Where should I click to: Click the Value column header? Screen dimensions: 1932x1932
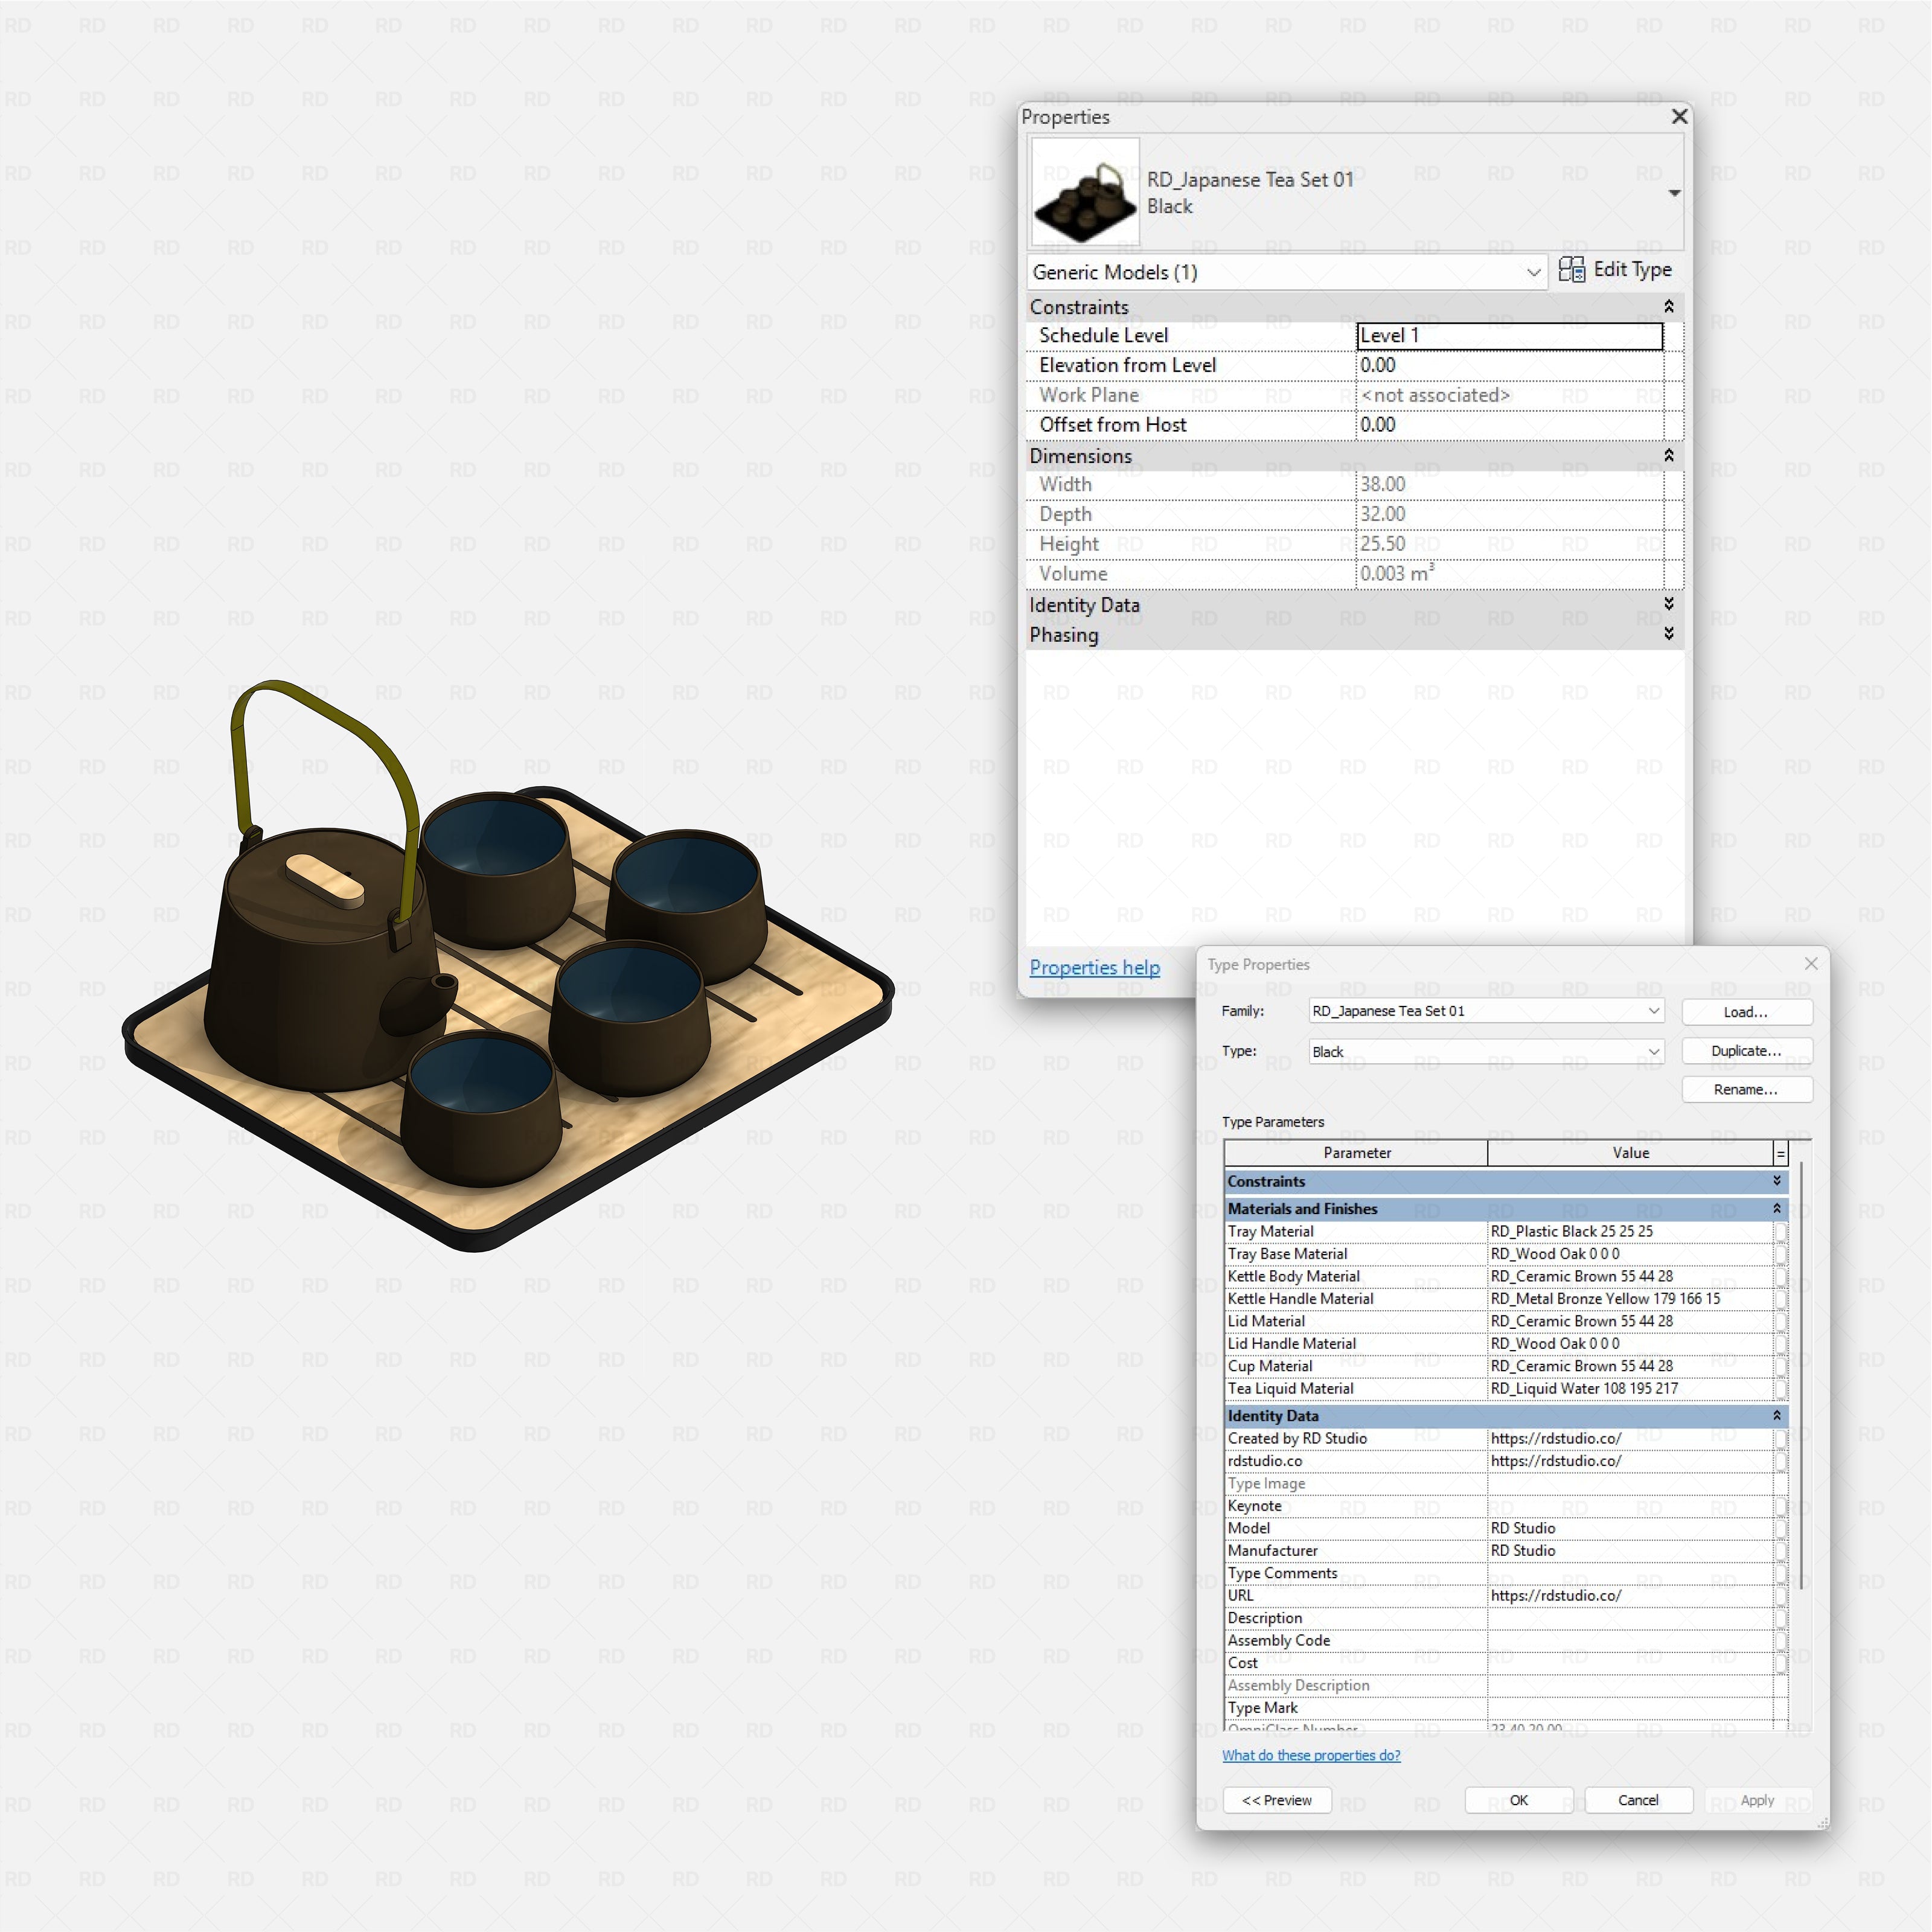(x=1630, y=1154)
